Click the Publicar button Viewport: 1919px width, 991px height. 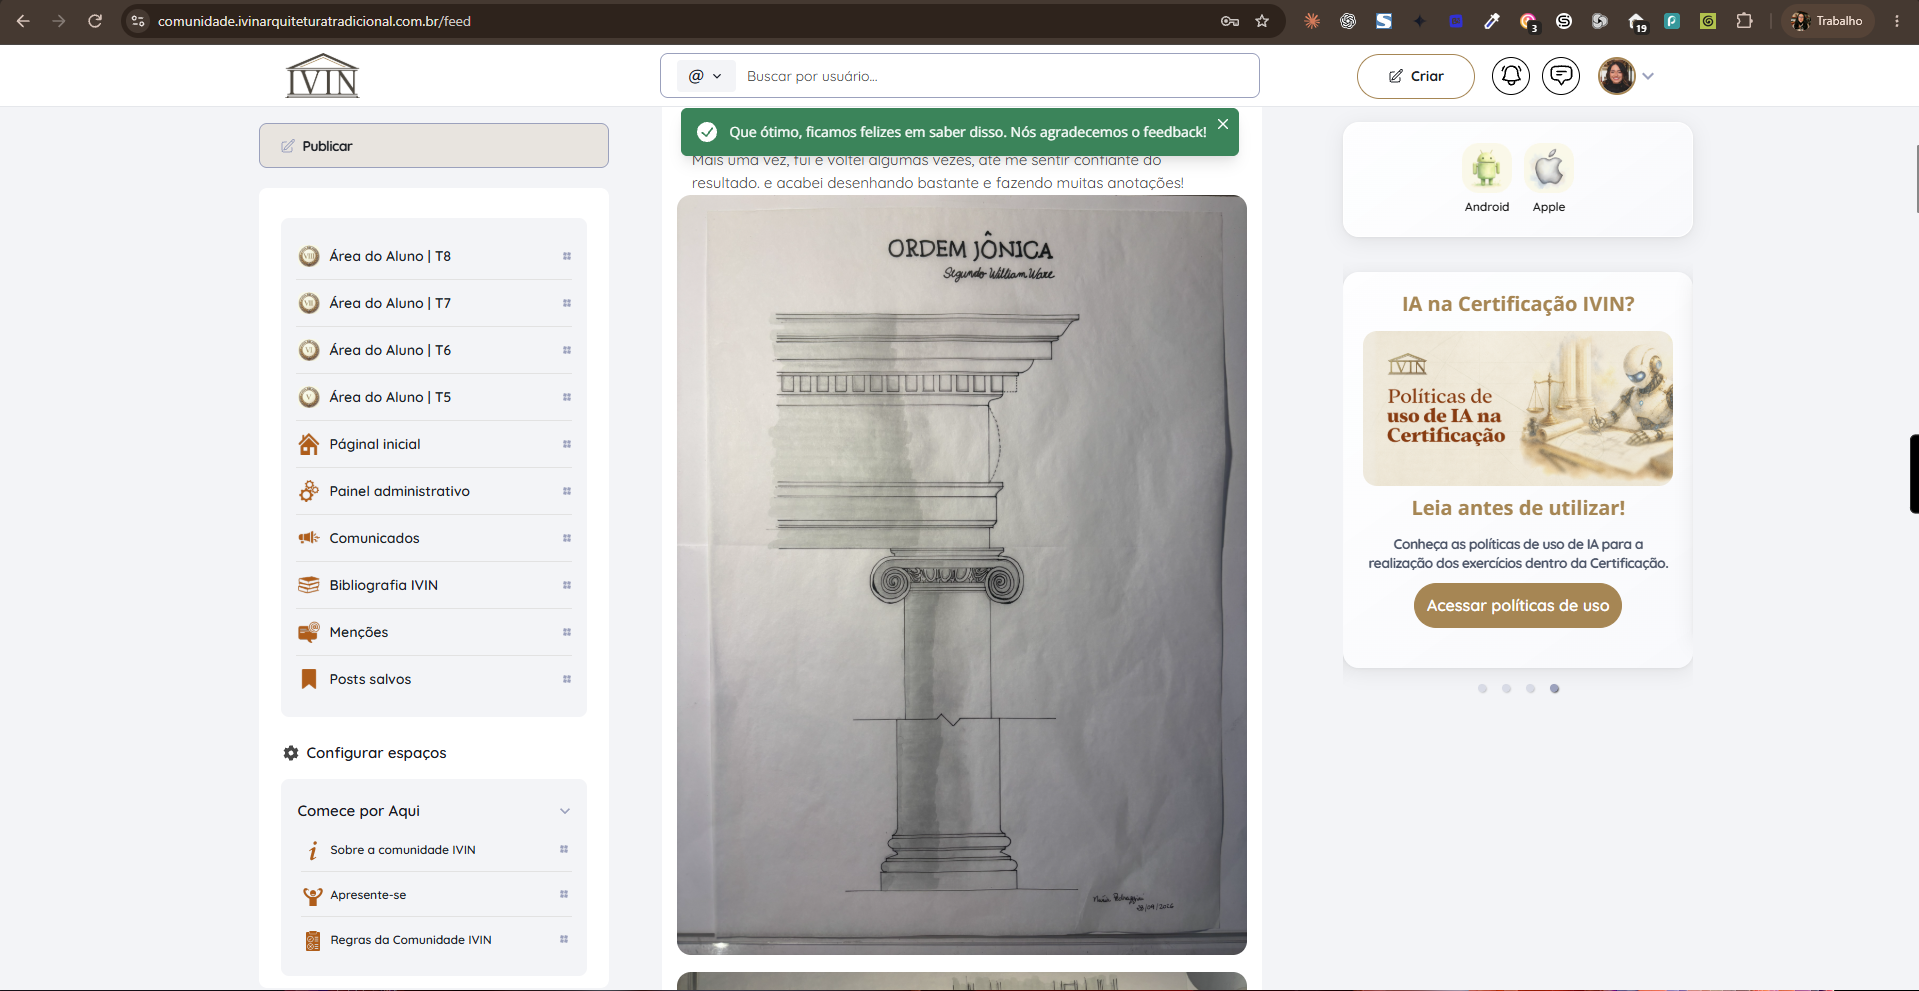(434, 146)
